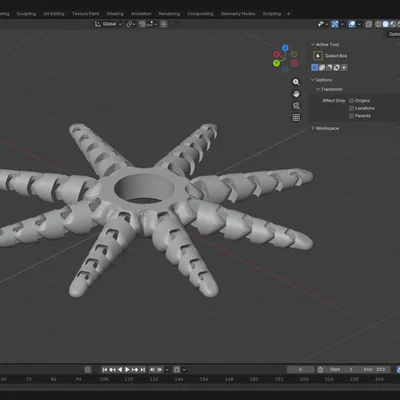
Task: Enable Affect Only Locations checkbox
Action: [x=351, y=108]
